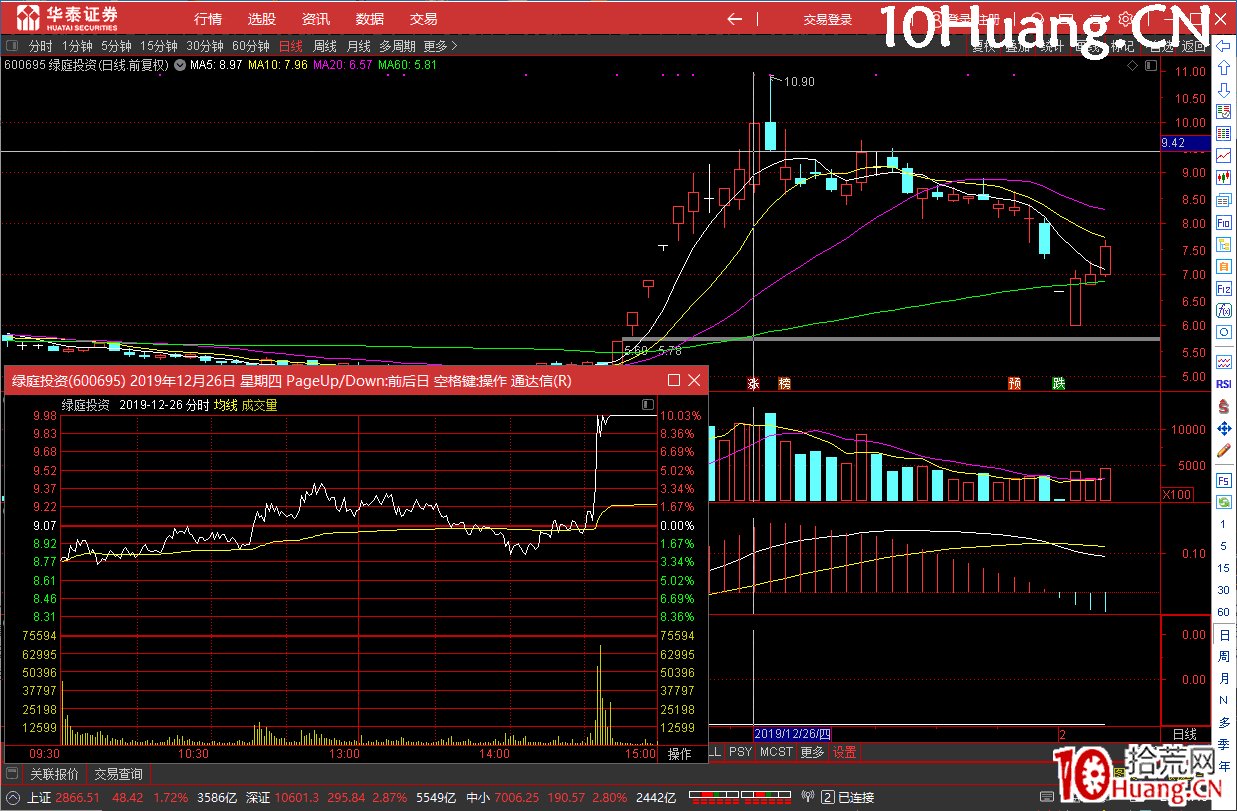Viewport: 1237px width, 811px height.
Task: Select the blue four-way move arrows tool
Action: tap(1223, 429)
